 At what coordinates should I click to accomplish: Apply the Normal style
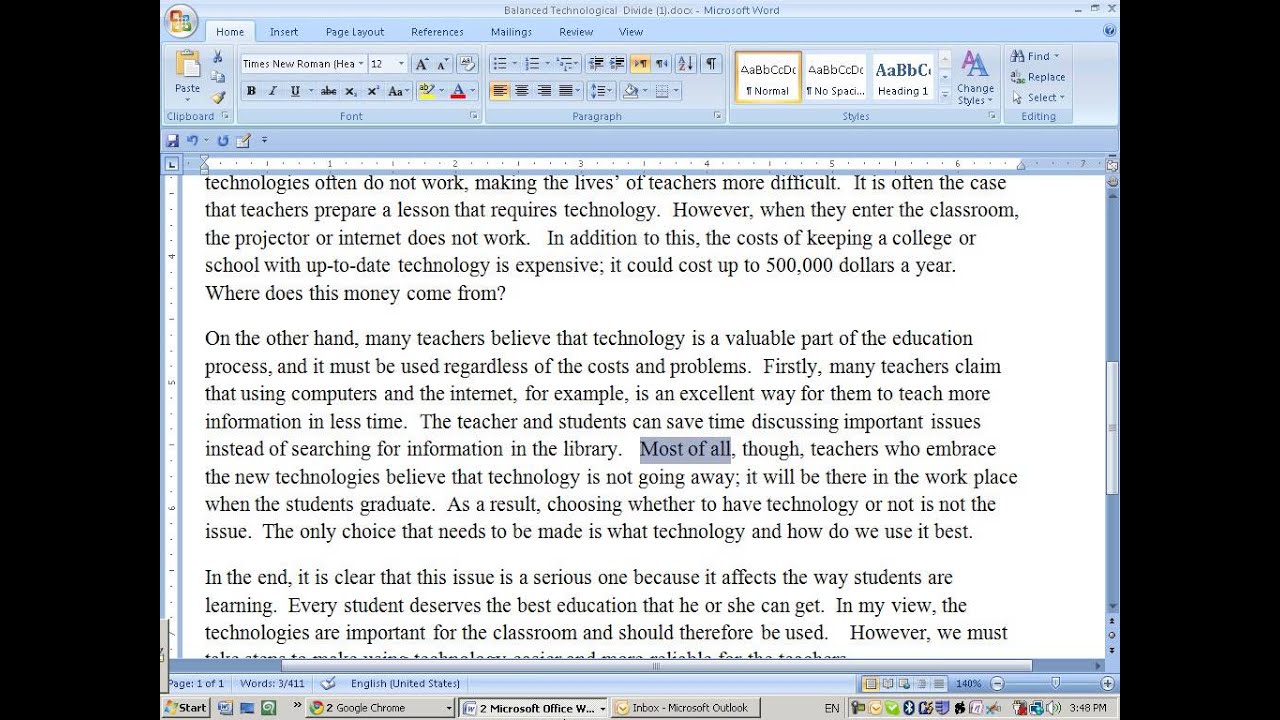768,77
